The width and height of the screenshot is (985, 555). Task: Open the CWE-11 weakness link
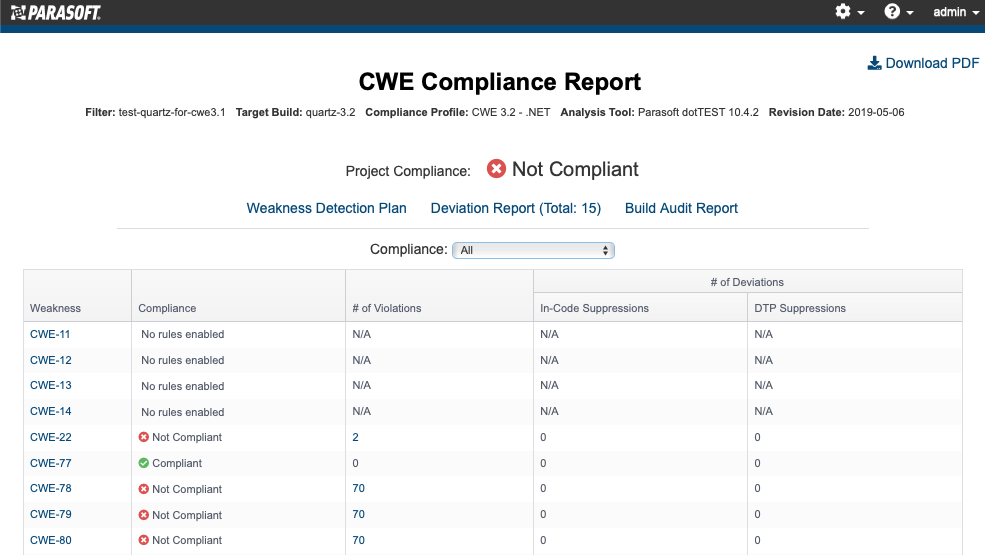point(50,334)
